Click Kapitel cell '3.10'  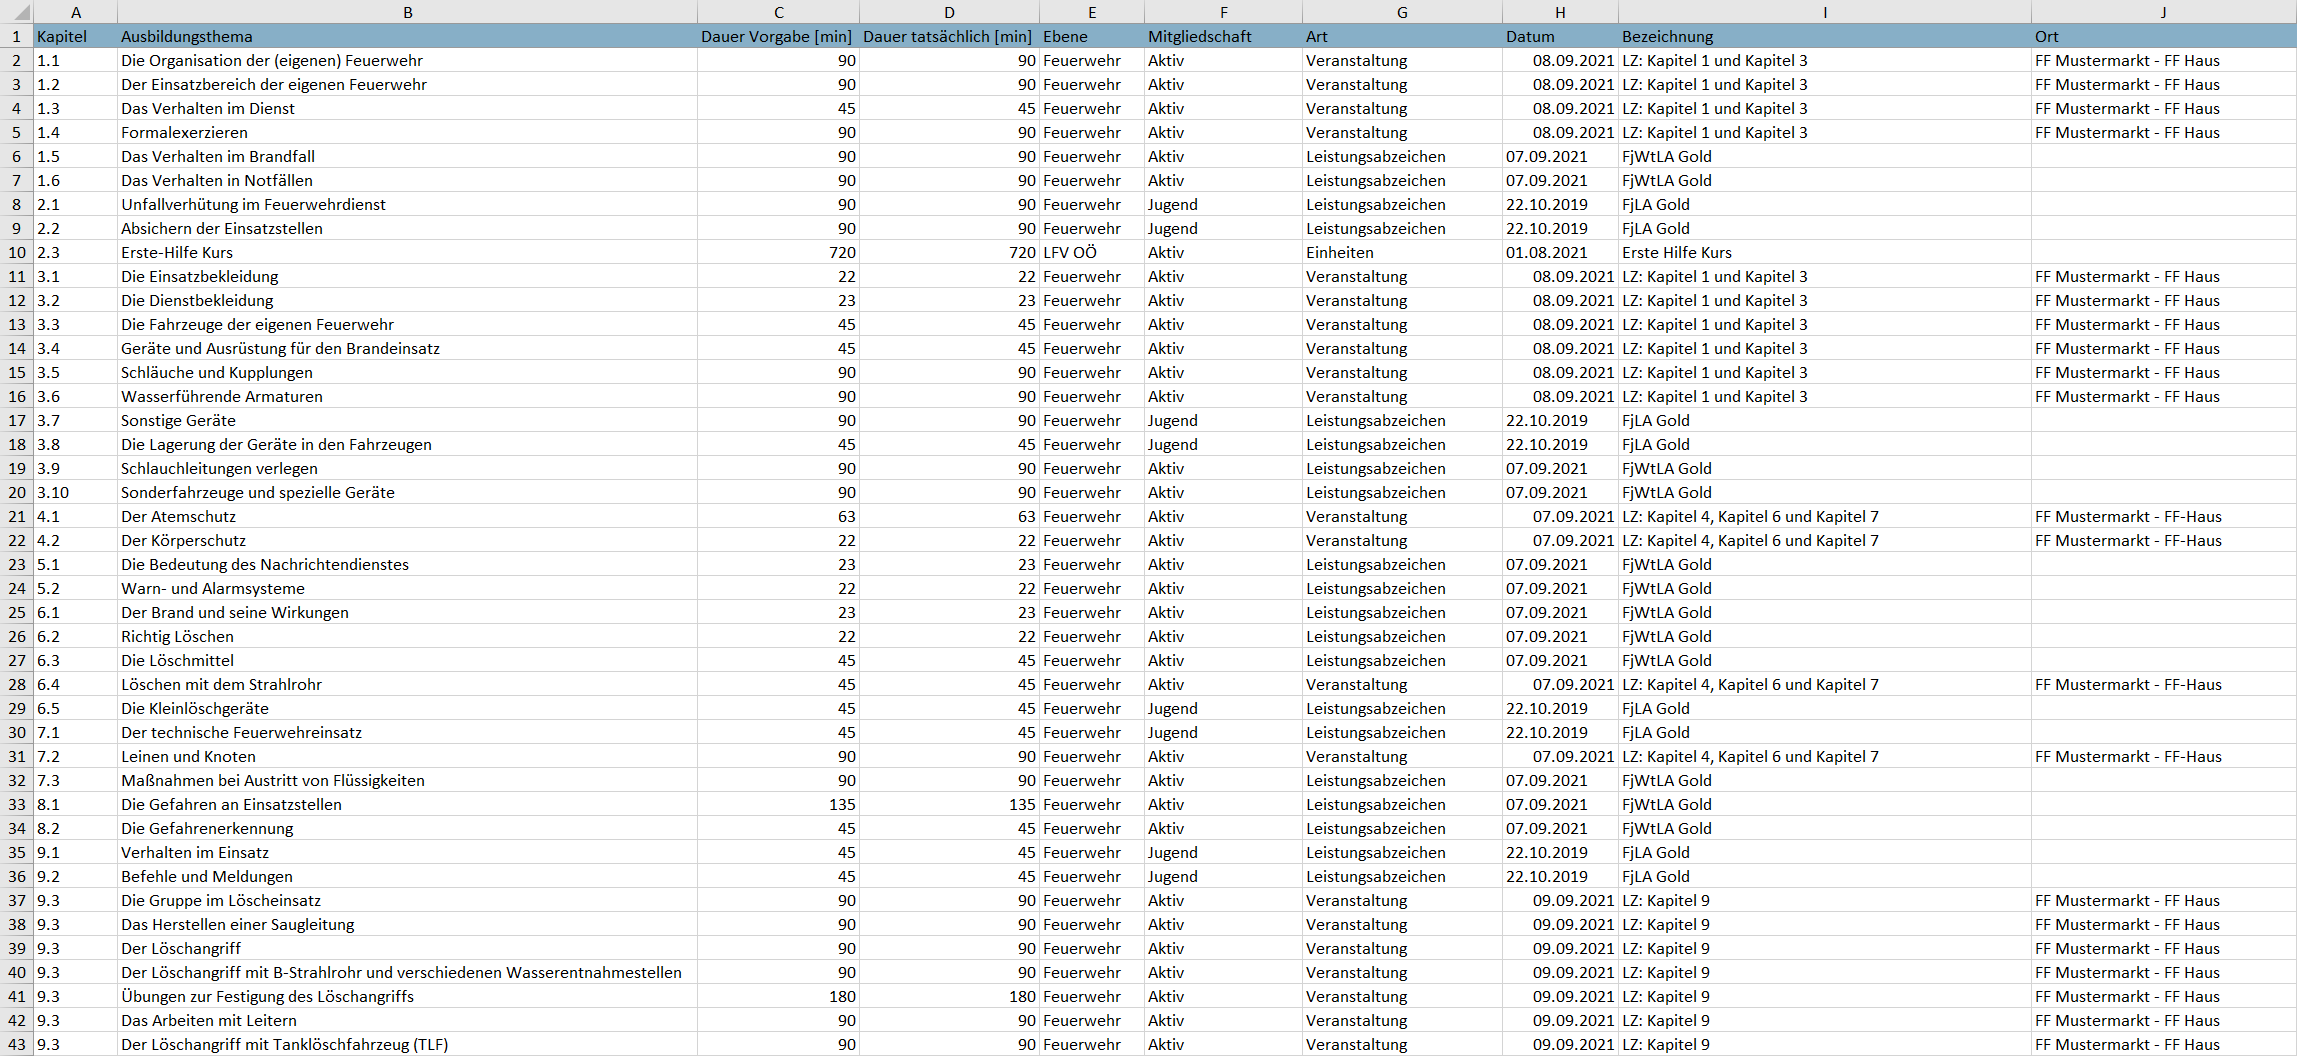tap(76, 492)
